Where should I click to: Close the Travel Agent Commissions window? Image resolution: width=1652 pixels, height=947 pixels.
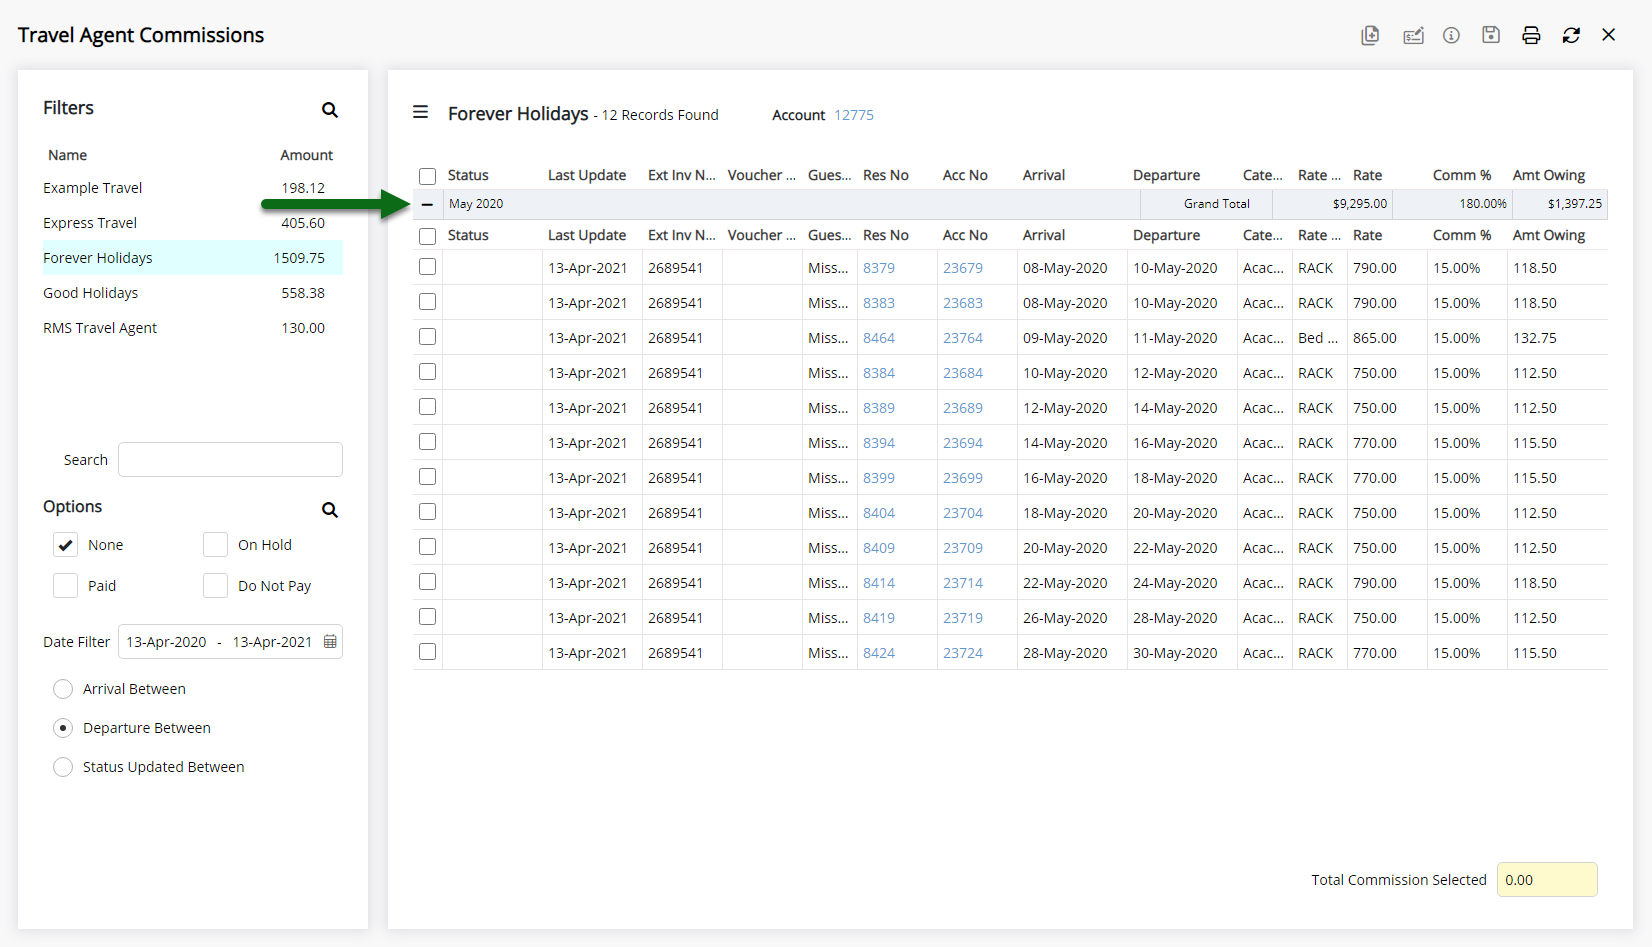[1609, 35]
